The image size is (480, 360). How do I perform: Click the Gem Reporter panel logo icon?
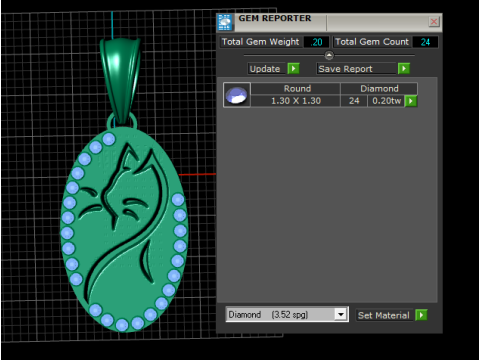click(x=225, y=22)
